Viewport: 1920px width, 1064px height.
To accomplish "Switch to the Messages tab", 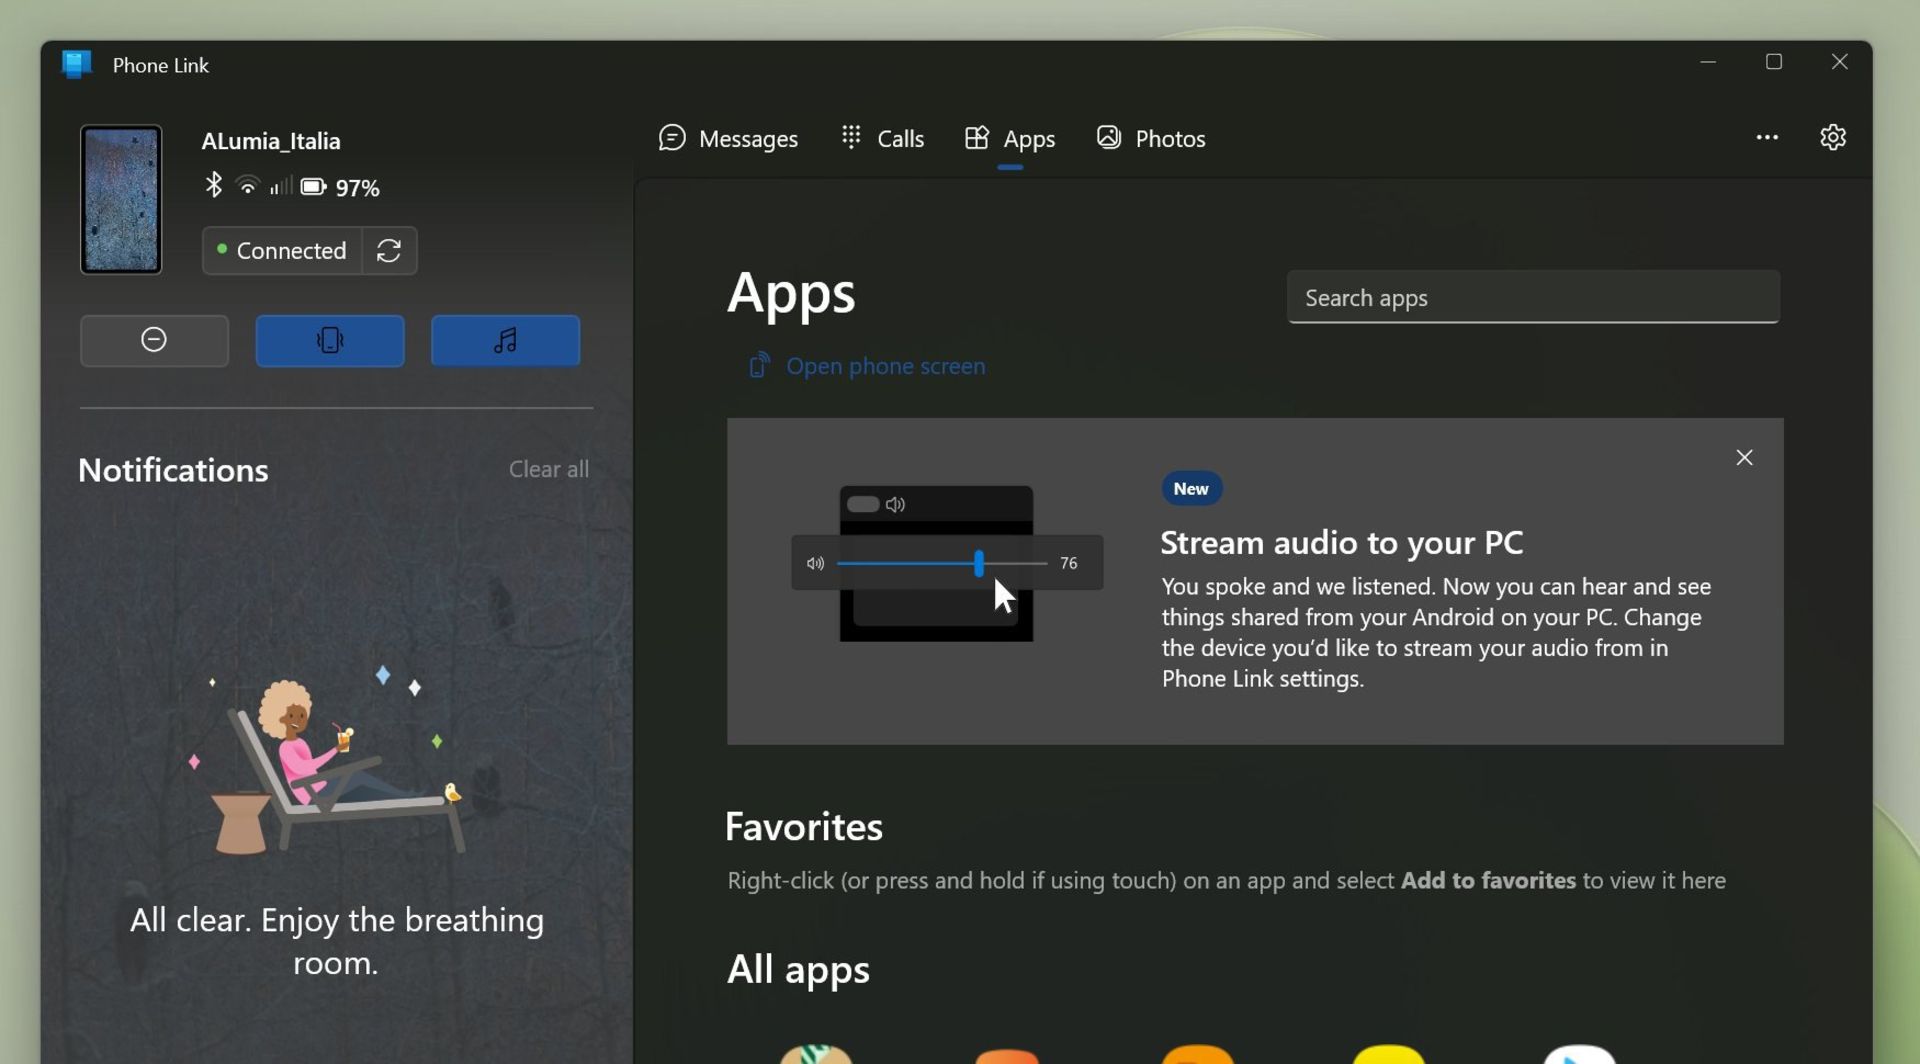I will (728, 138).
